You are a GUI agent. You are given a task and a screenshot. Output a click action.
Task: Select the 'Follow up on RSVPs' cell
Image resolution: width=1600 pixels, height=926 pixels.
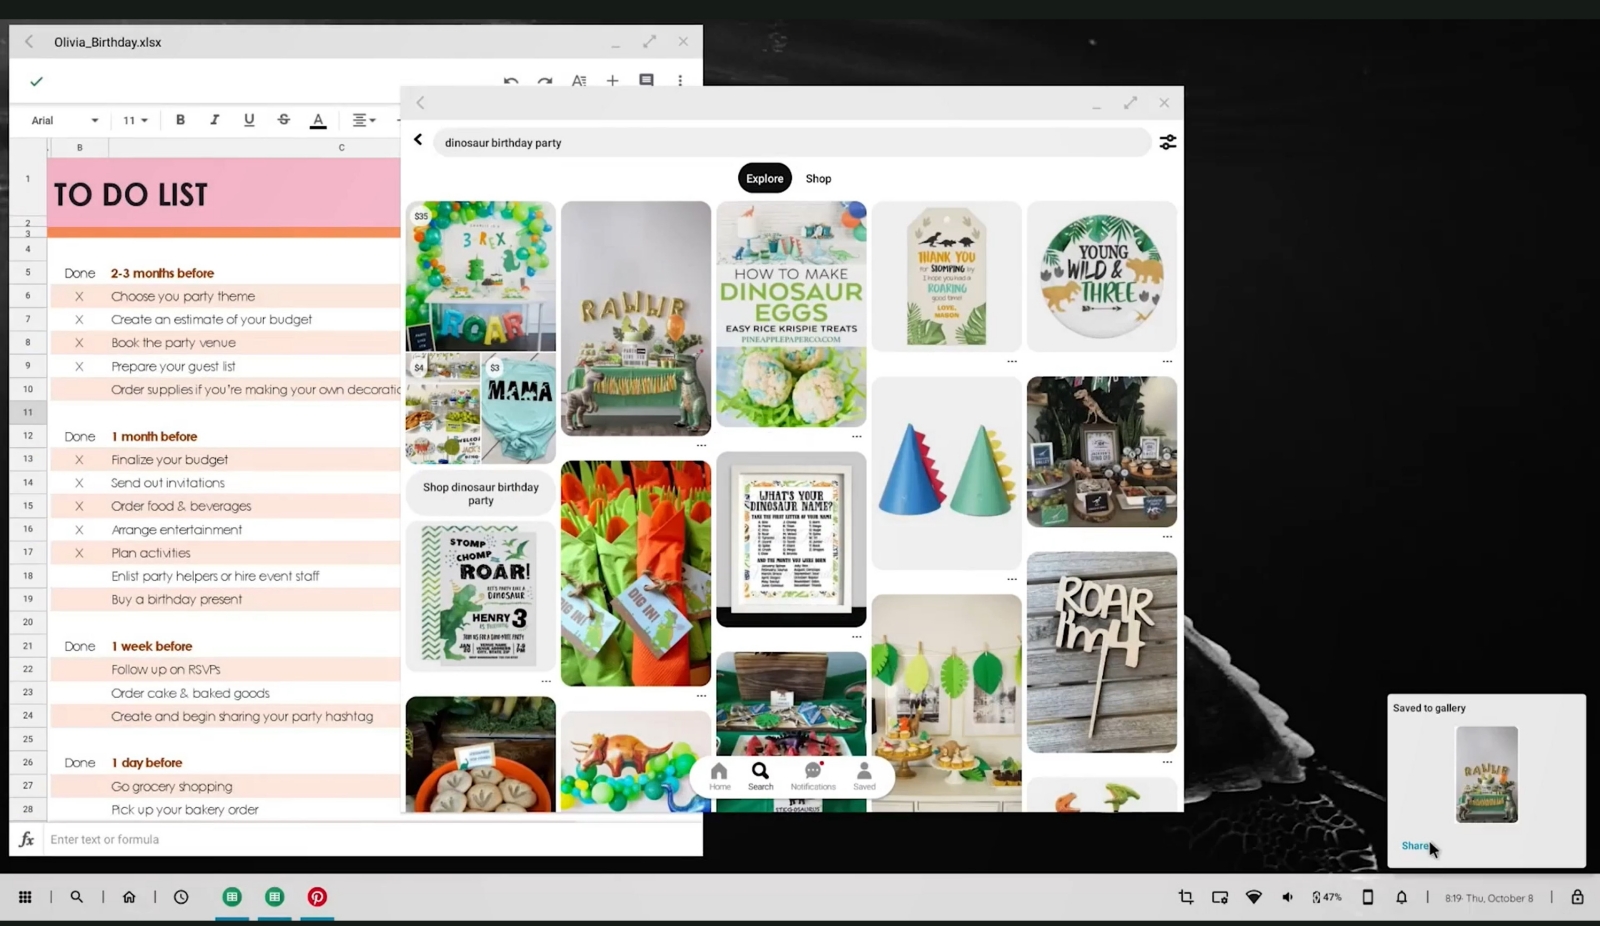pyautogui.click(x=166, y=669)
